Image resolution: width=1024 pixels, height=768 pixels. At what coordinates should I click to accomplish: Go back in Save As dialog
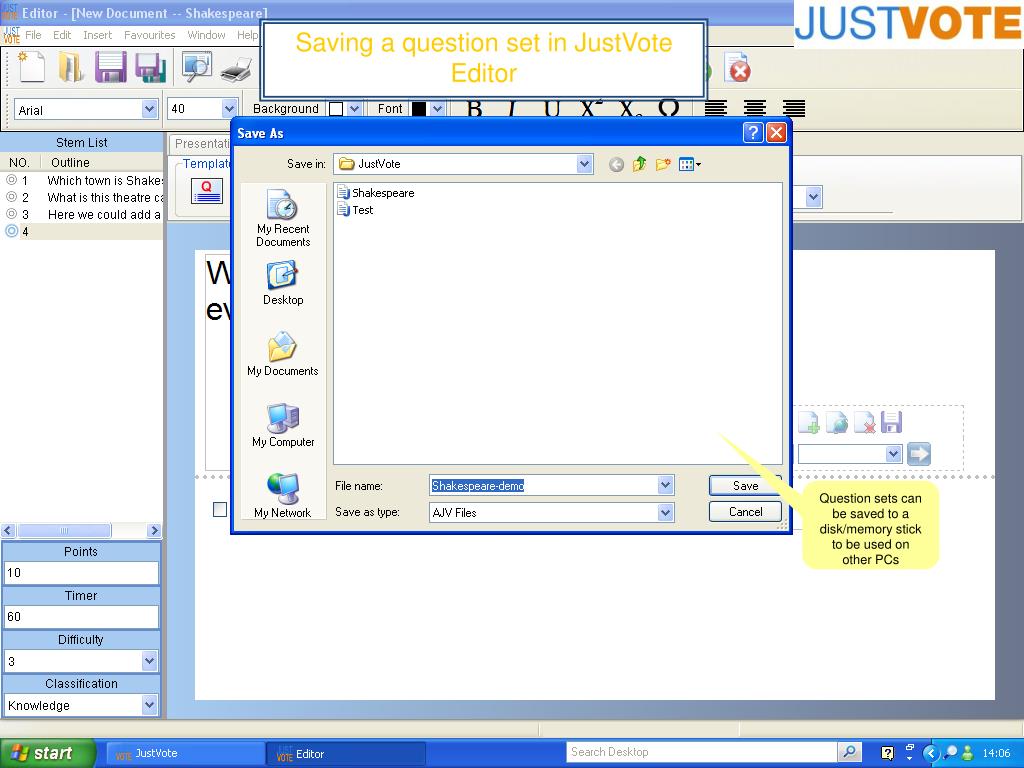point(616,165)
